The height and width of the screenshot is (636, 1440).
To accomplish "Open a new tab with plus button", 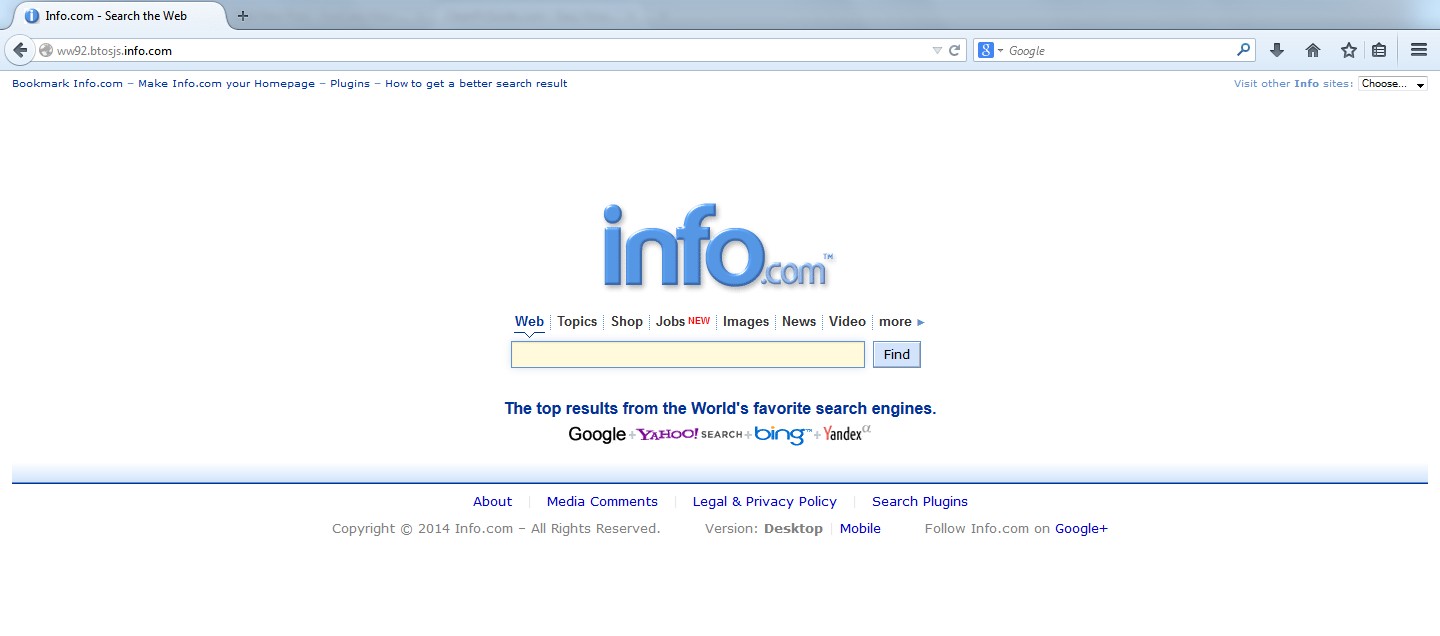I will point(242,16).
